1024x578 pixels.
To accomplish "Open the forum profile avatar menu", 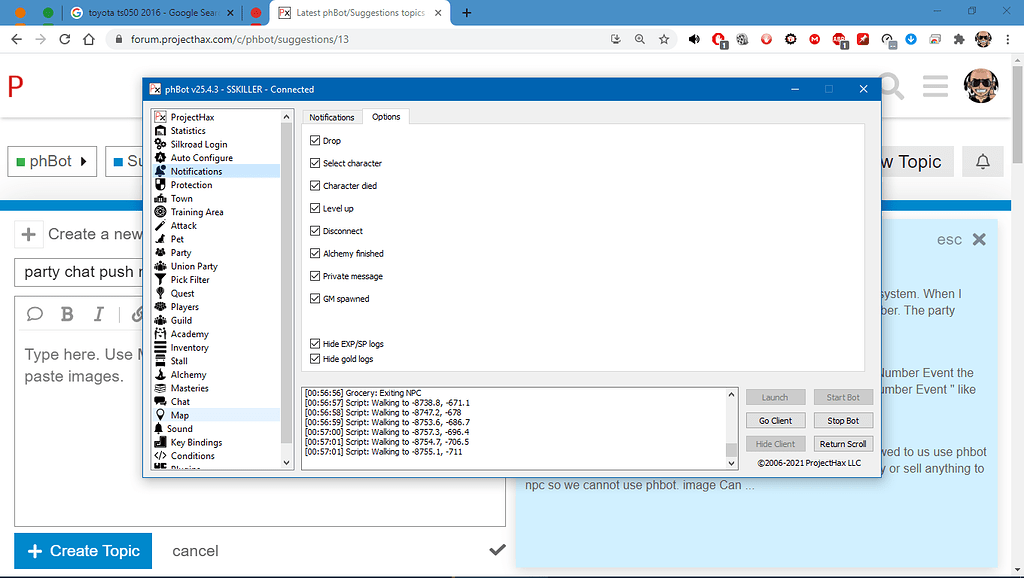I will click(982, 87).
